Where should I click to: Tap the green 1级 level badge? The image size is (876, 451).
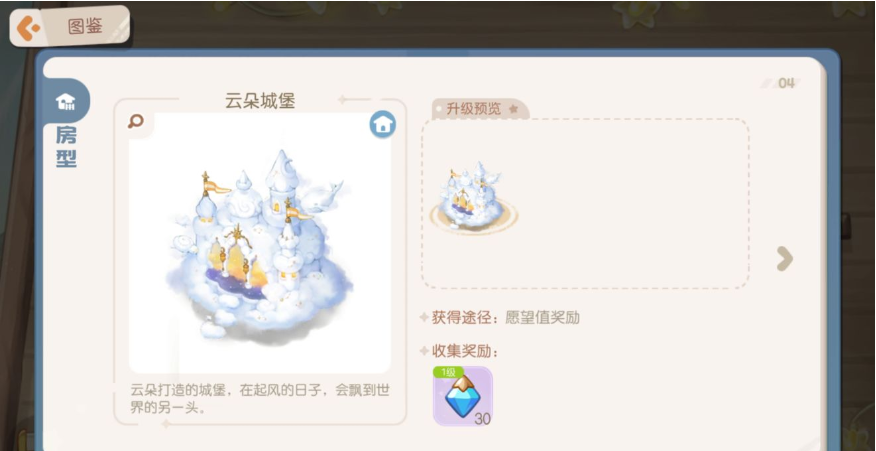(449, 372)
